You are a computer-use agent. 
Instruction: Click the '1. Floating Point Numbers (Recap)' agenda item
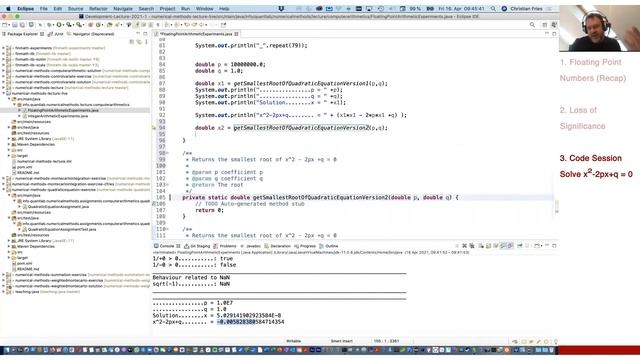593,70
